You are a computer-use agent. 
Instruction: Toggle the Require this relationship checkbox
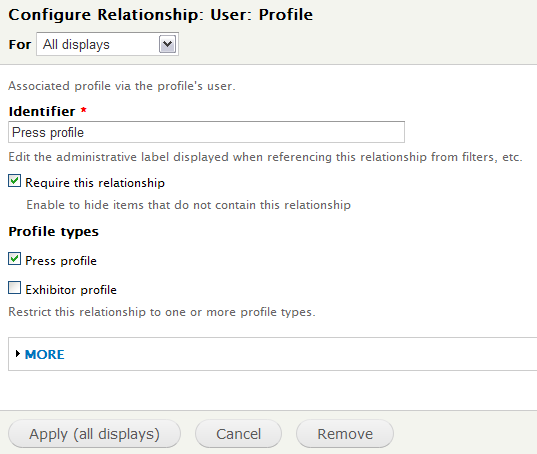pos(14,181)
